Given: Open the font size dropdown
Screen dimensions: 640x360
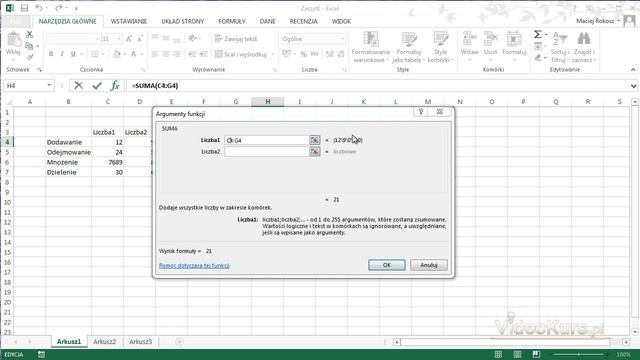Looking at the screenshot, I should pyautogui.click(x=119, y=39).
